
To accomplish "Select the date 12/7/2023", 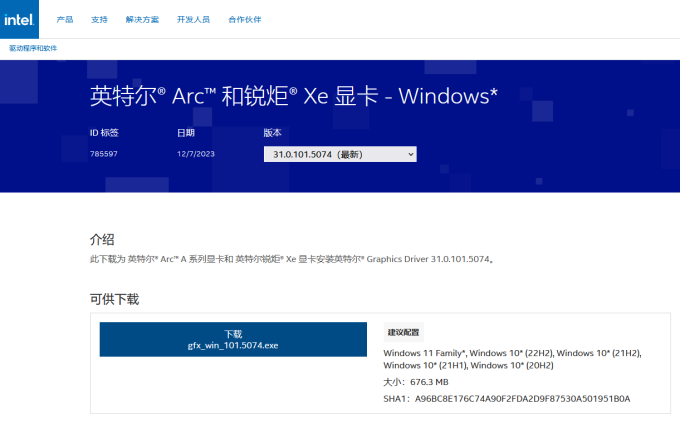I will (196, 154).
